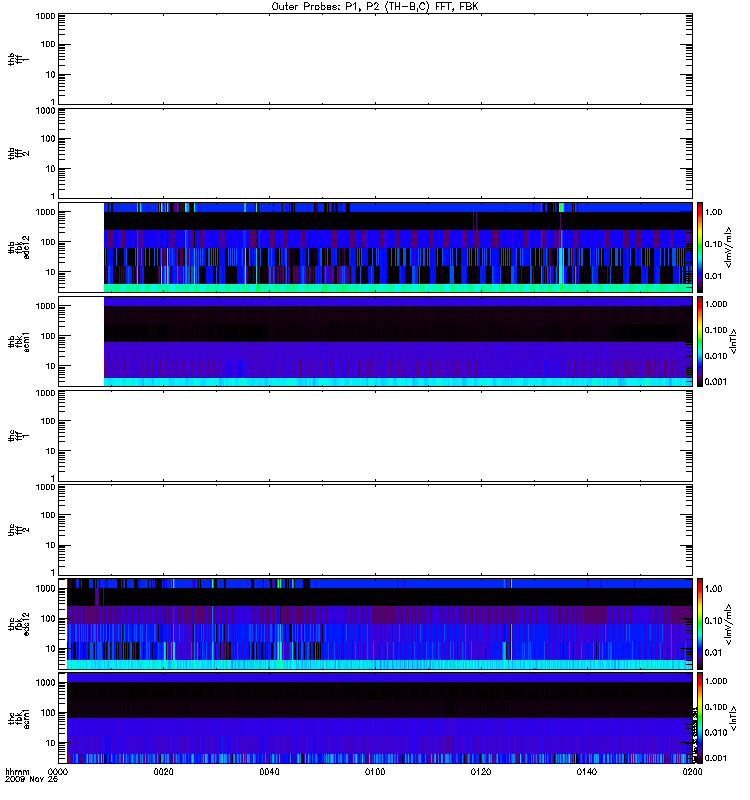
Task: Click the "<|nT|>" unit label beside thb scm1 color bar
Action: (x=733, y=341)
